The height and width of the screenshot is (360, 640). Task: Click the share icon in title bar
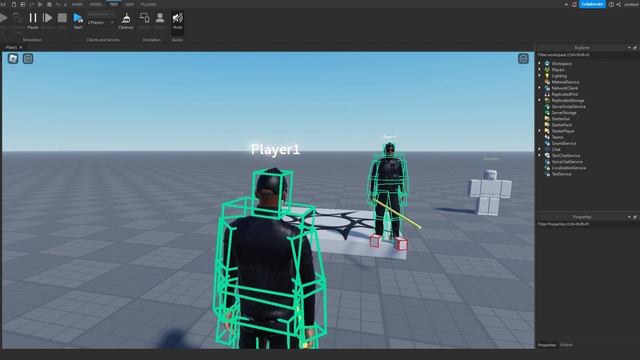(x=618, y=4)
